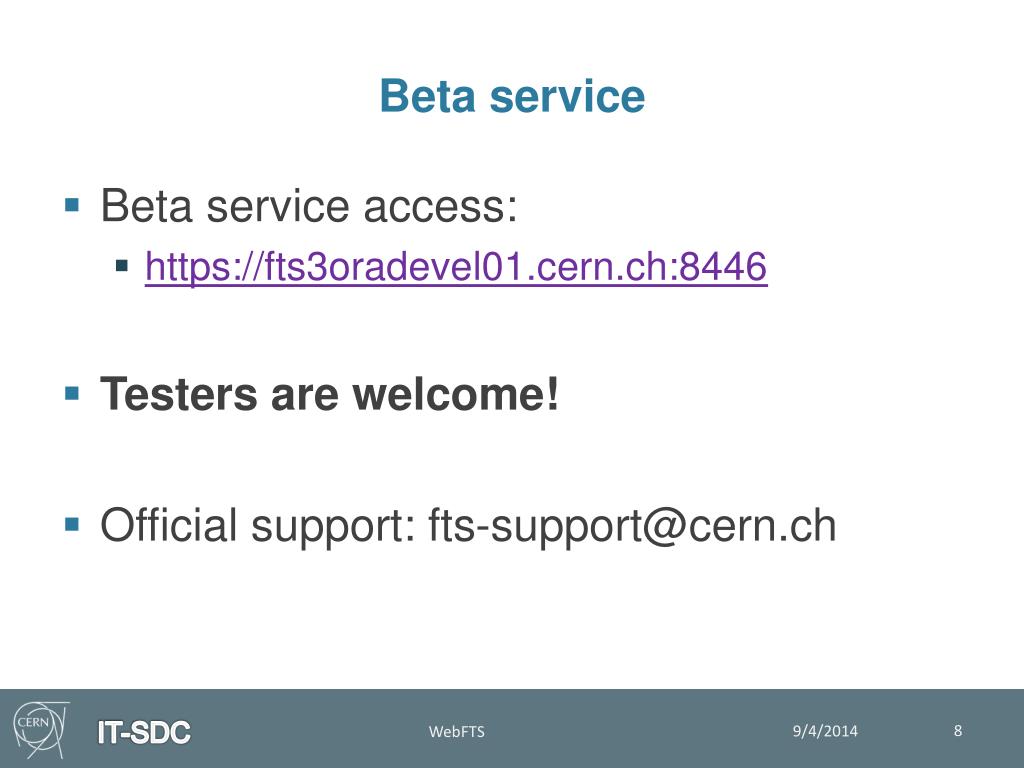Select the 'Beta service' slide title
This screenshot has width=1024, height=768.
(512, 96)
